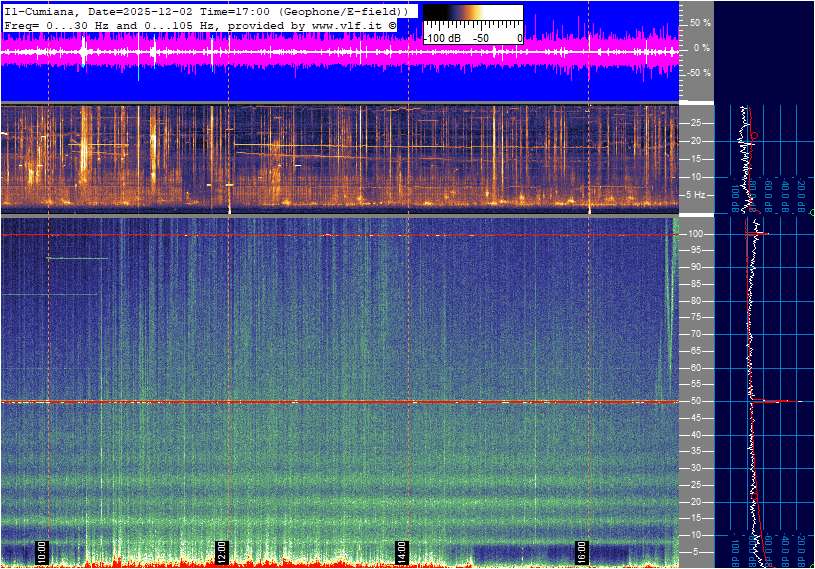Click the 75 tick on E-field frequency scale
The width and height of the screenshot is (815, 569).
(695, 317)
